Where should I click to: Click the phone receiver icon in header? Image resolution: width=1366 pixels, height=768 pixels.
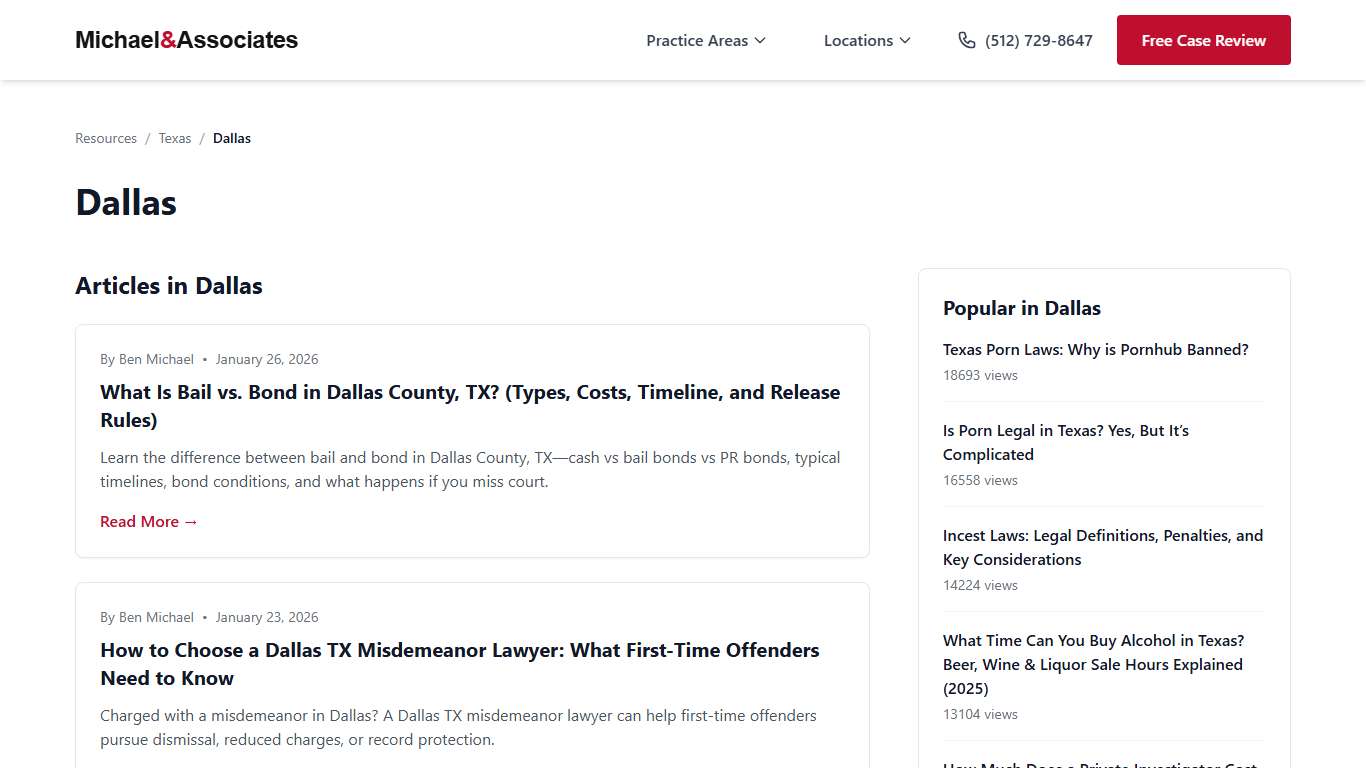[967, 40]
